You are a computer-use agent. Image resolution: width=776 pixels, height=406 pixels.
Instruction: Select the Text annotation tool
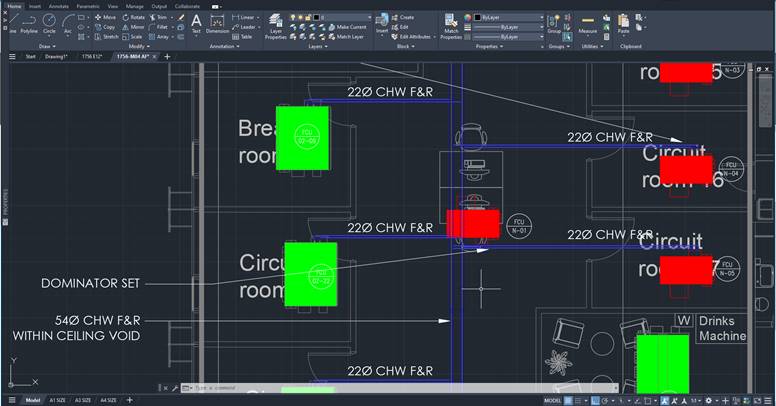point(196,24)
